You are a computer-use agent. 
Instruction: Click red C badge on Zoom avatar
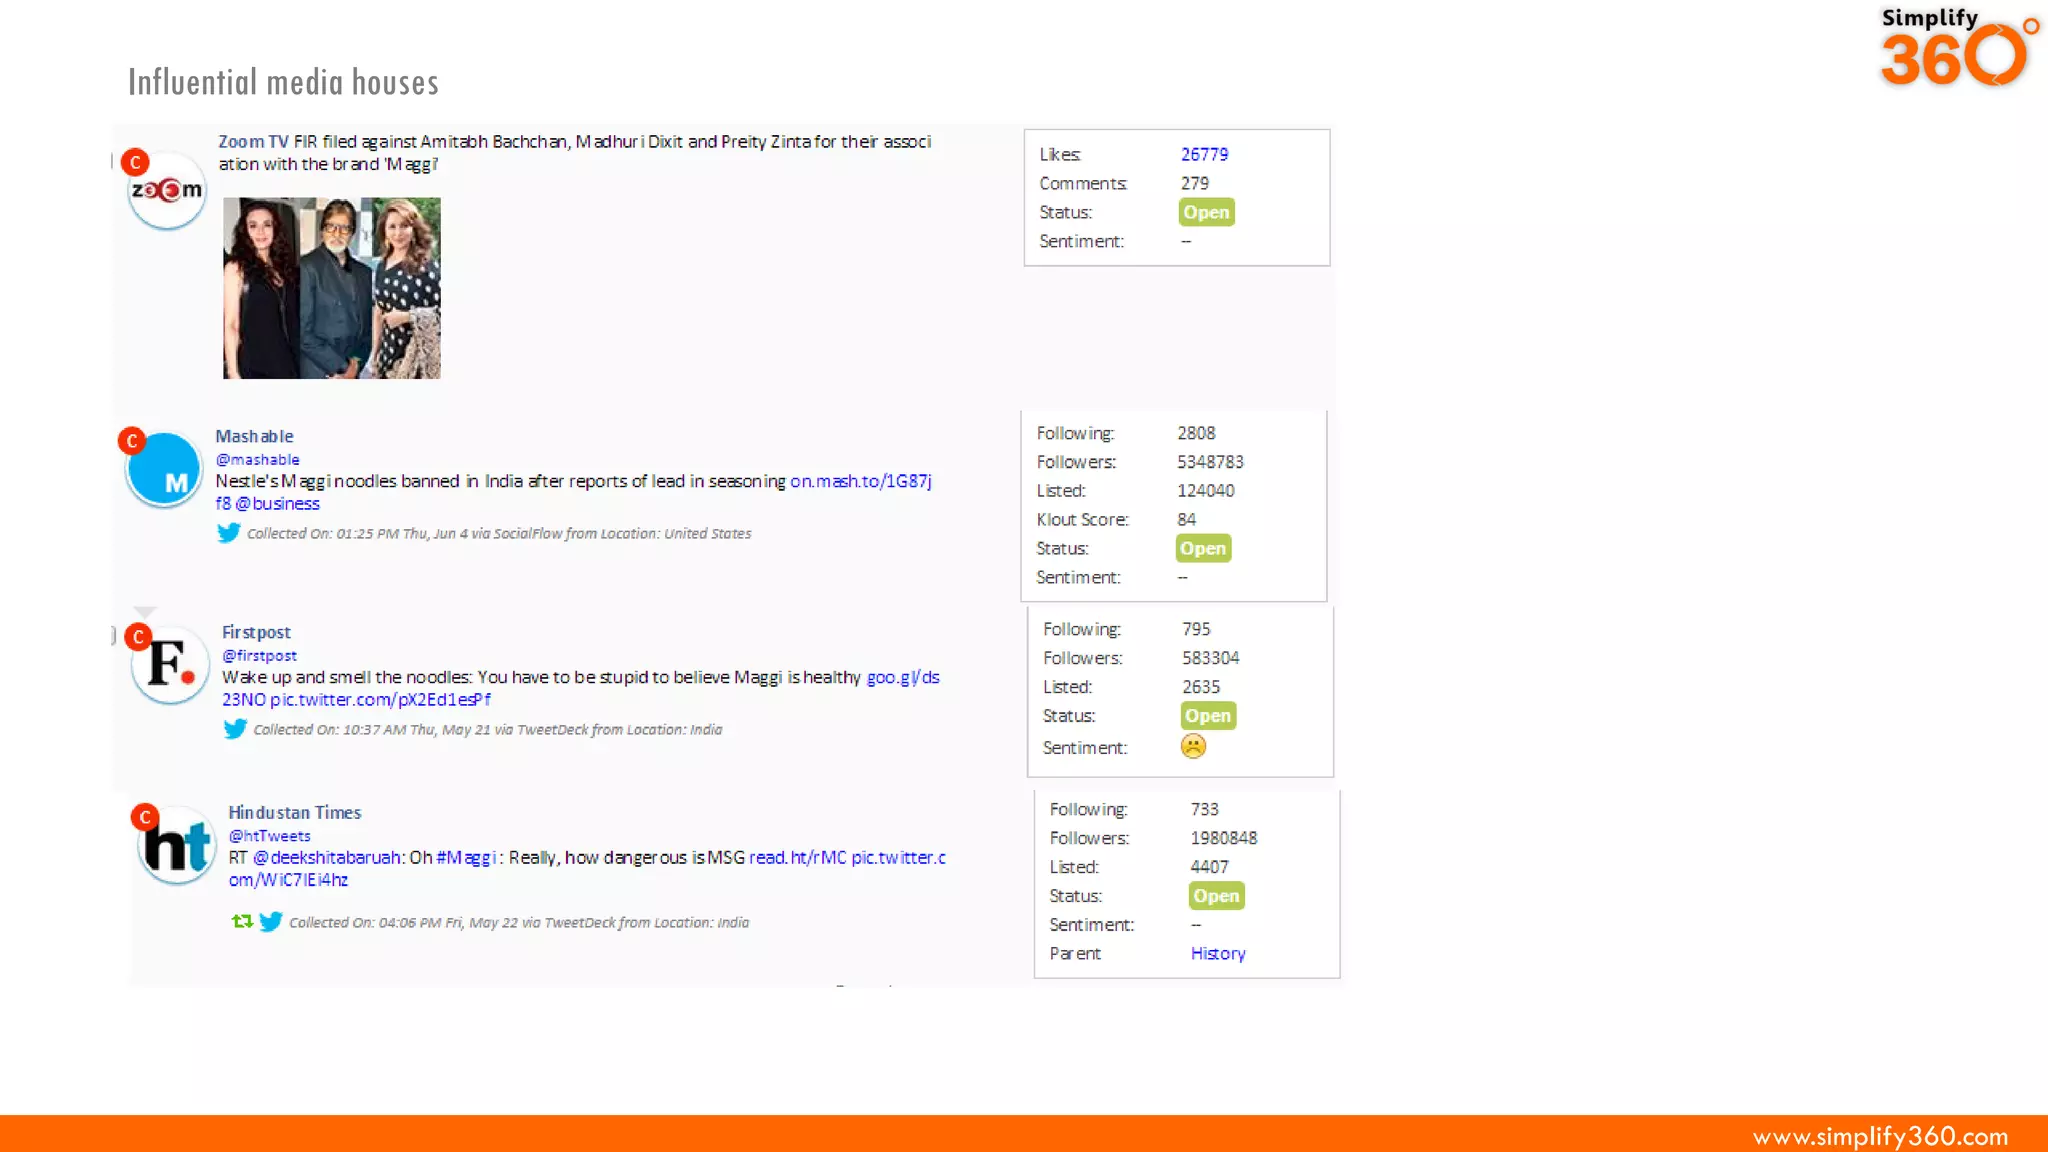[x=135, y=162]
